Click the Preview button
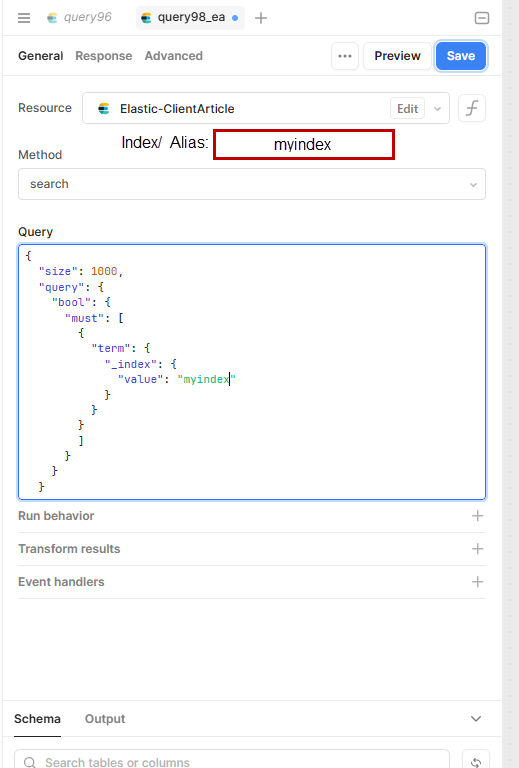This screenshot has width=519, height=768. point(397,56)
